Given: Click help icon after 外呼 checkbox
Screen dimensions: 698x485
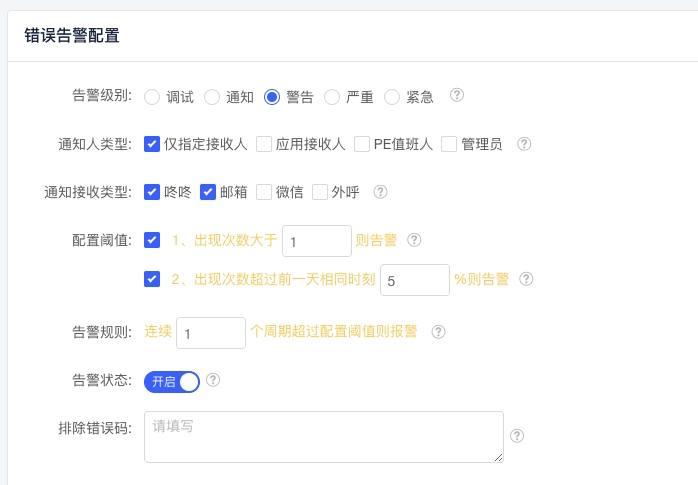Looking at the screenshot, I should click(380, 192).
